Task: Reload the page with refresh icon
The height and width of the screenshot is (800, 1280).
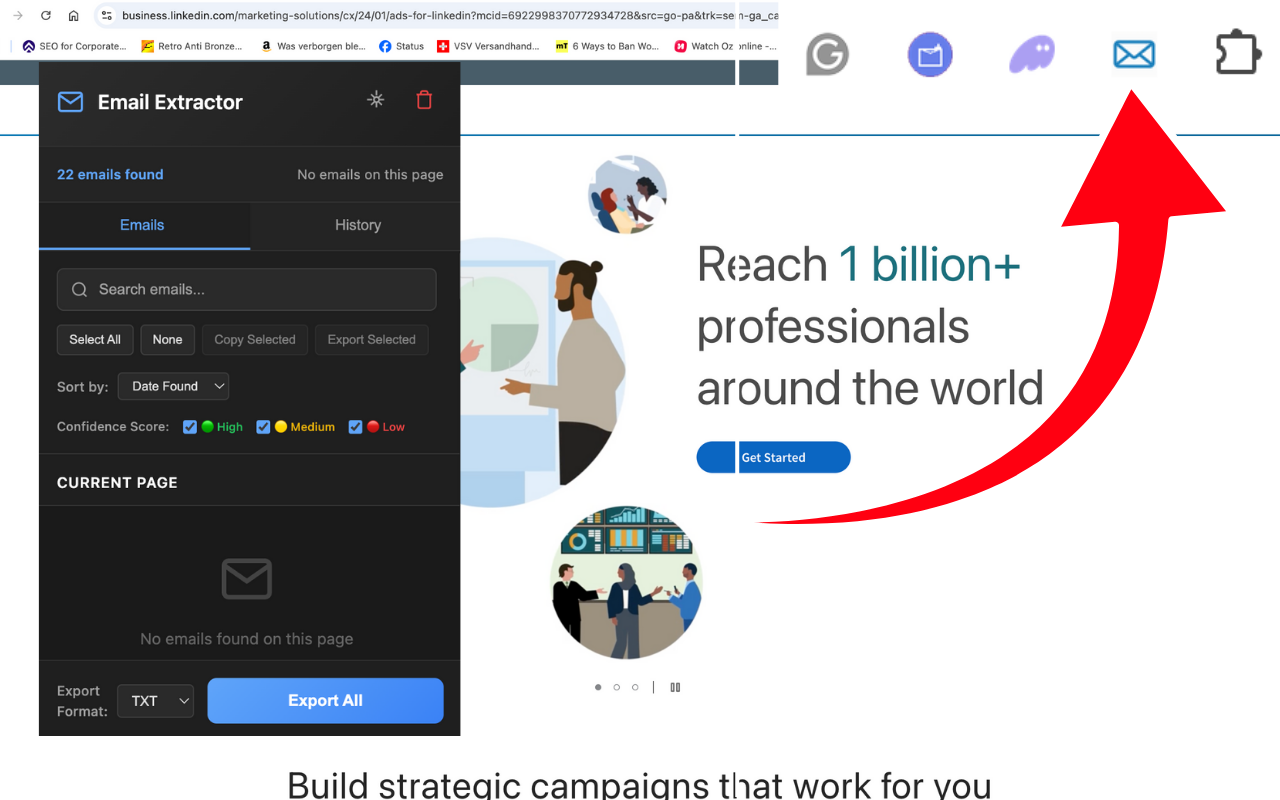Action: pos(45,16)
